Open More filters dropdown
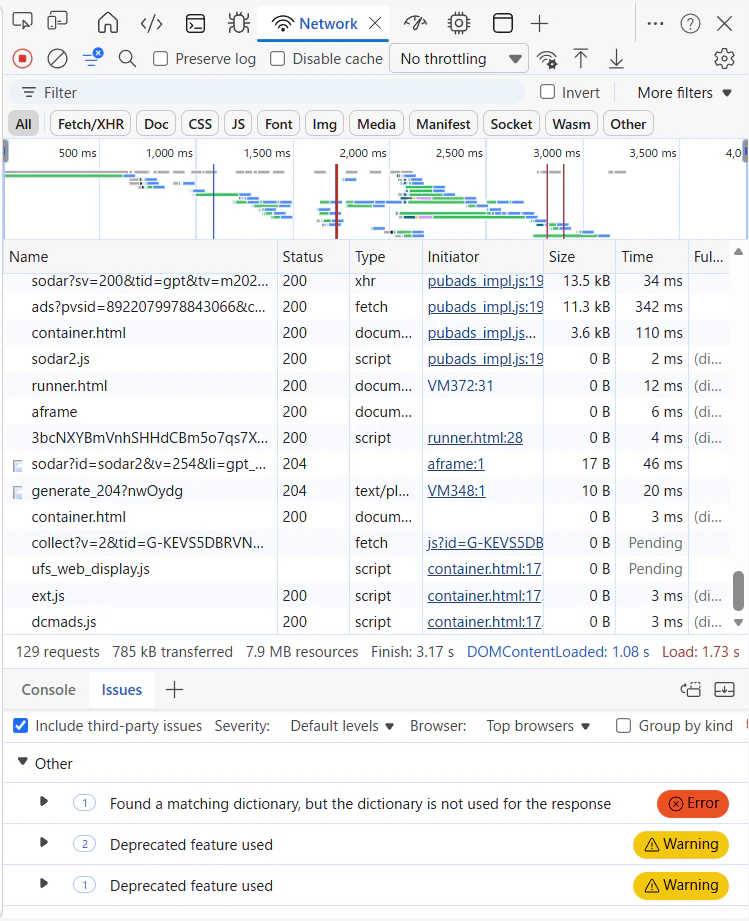Image resolution: width=749 pixels, height=921 pixels. pos(684,93)
